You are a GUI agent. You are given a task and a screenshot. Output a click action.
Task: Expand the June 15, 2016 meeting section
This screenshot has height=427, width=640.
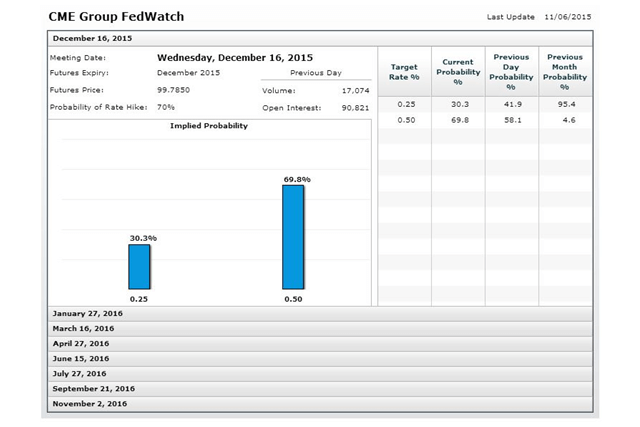click(320, 359)
